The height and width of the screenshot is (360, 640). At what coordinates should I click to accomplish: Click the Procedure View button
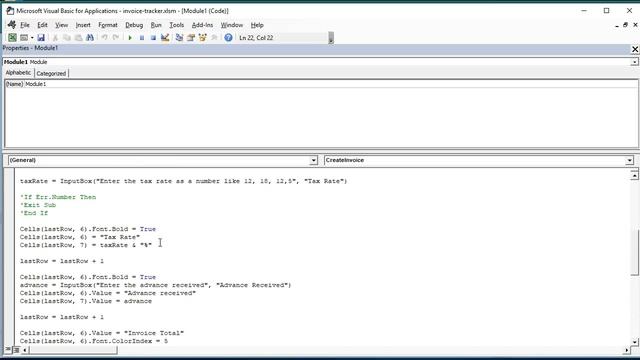pyautogui.click(x=8, y=350)
